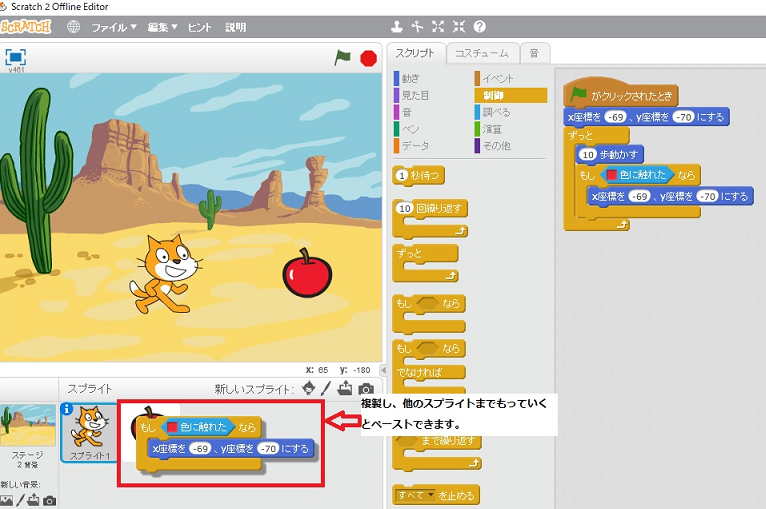The width and height of the screenshot is (766, 509).
Task: Open the globe language menu
Action: 73,26
